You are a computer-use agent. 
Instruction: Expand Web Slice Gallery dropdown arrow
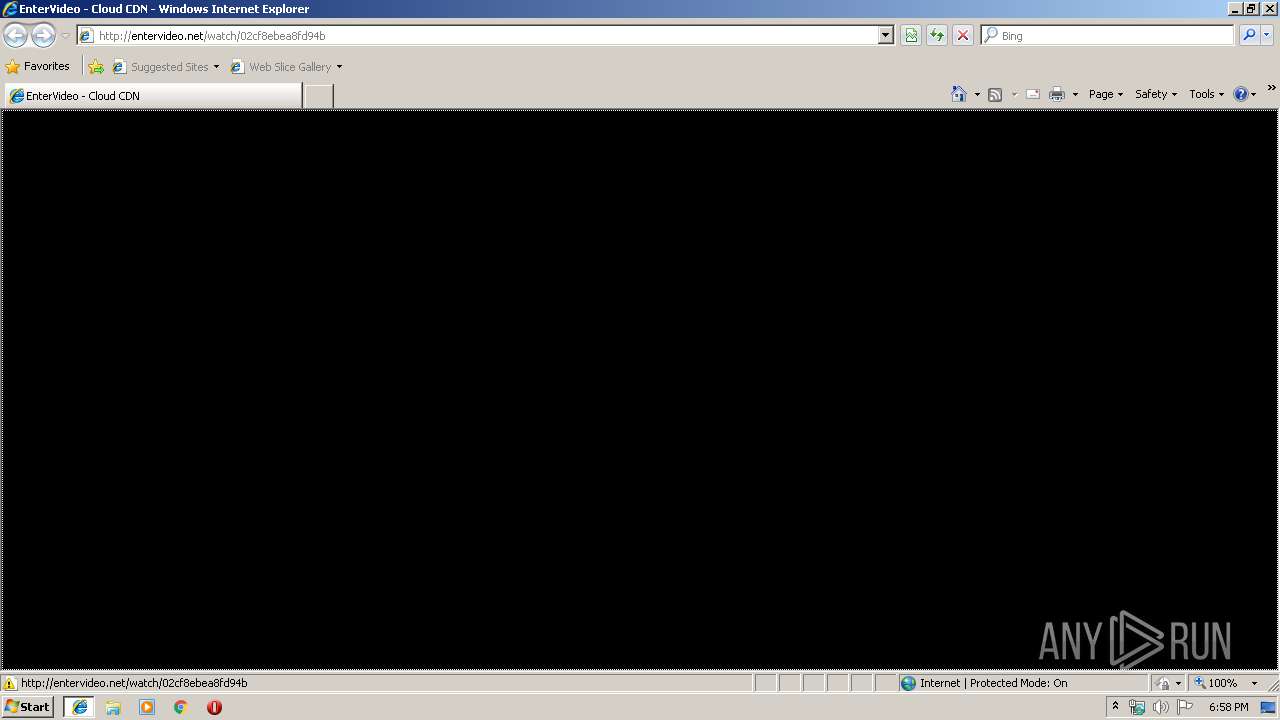(339, 67)
